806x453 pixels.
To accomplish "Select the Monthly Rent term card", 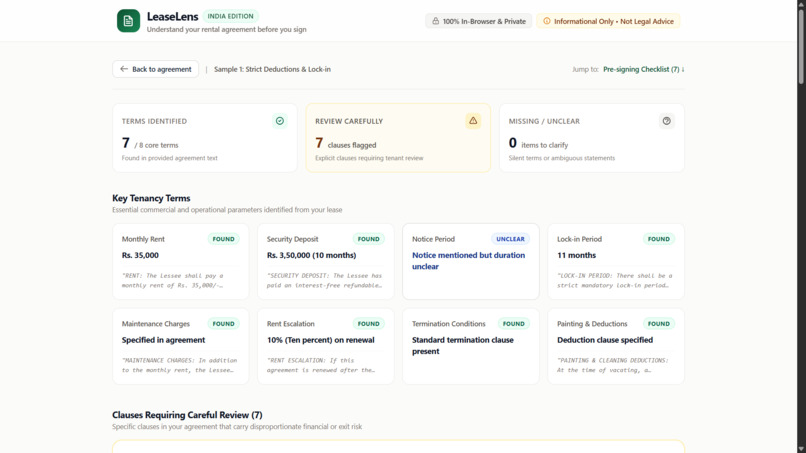I will 180,261.
